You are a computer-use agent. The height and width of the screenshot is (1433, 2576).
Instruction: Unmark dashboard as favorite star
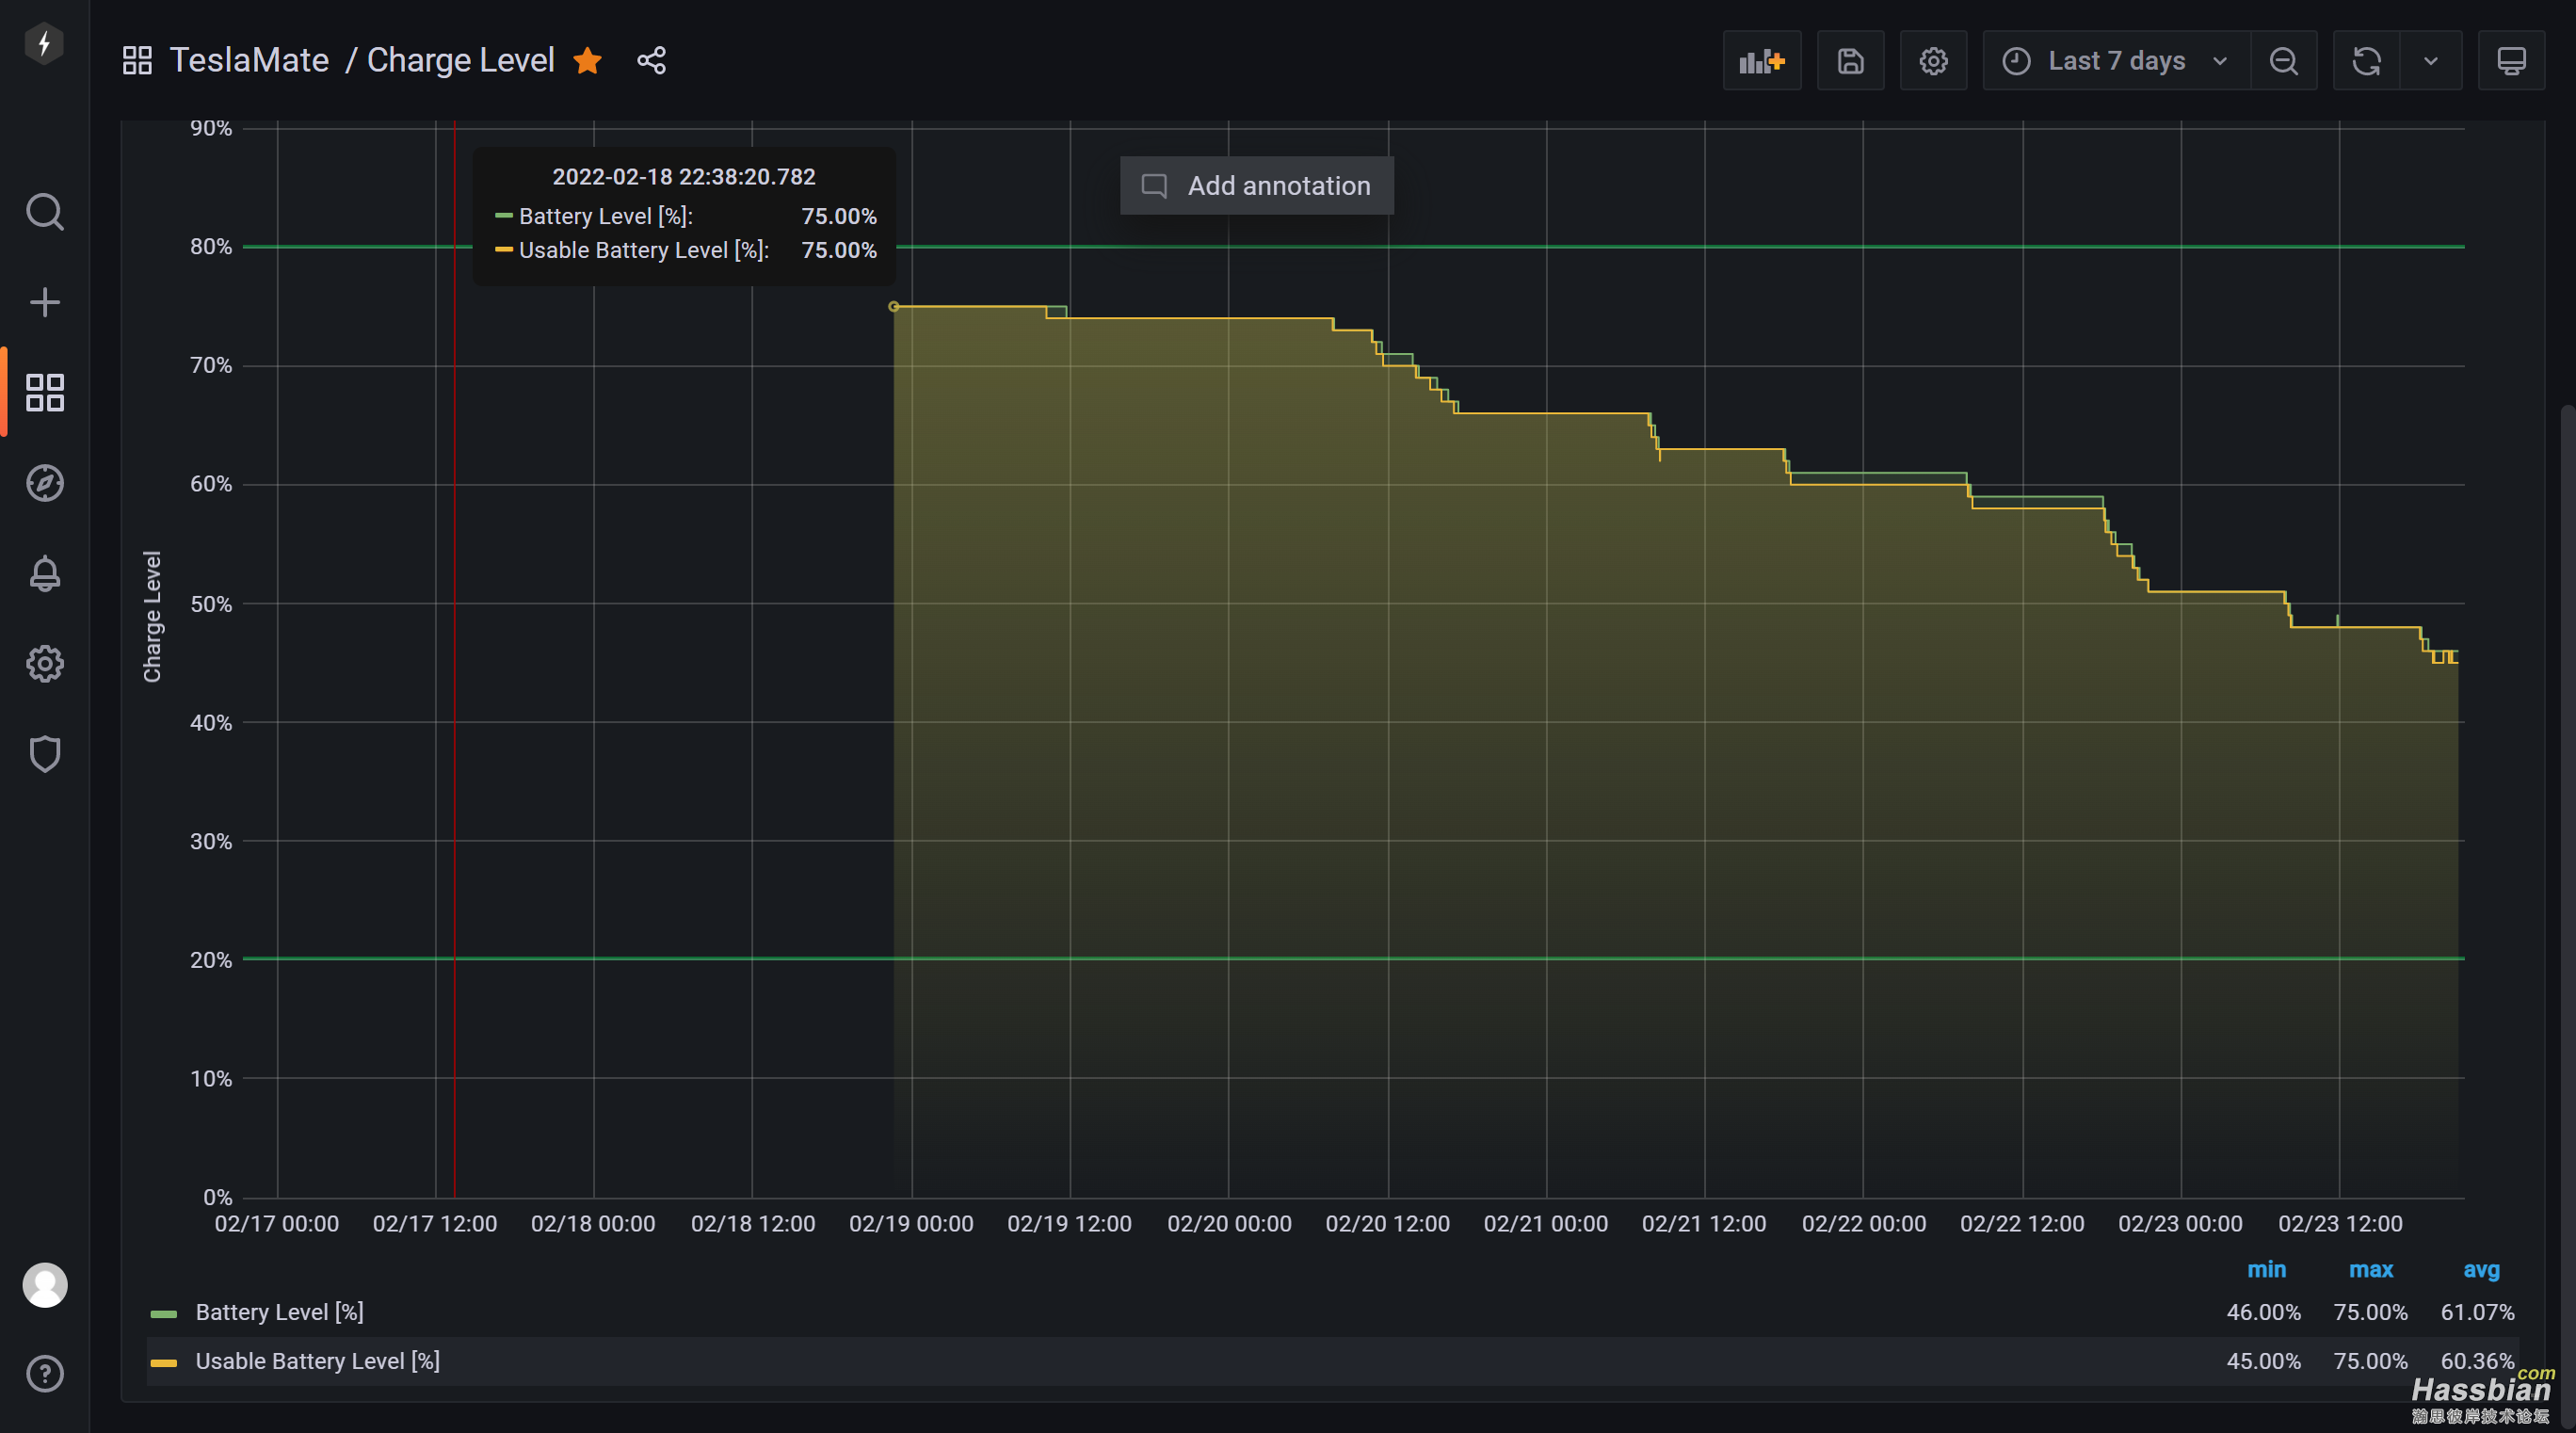point(587,61)
